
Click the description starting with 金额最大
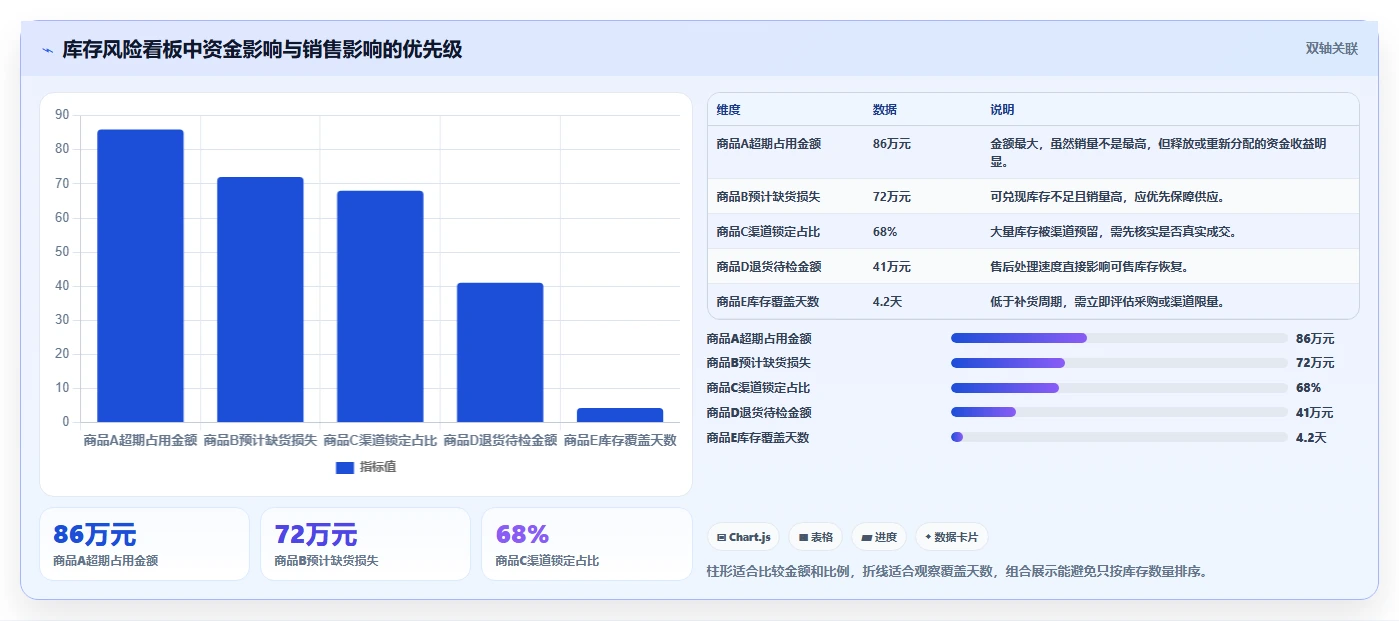click(1158, 152)
